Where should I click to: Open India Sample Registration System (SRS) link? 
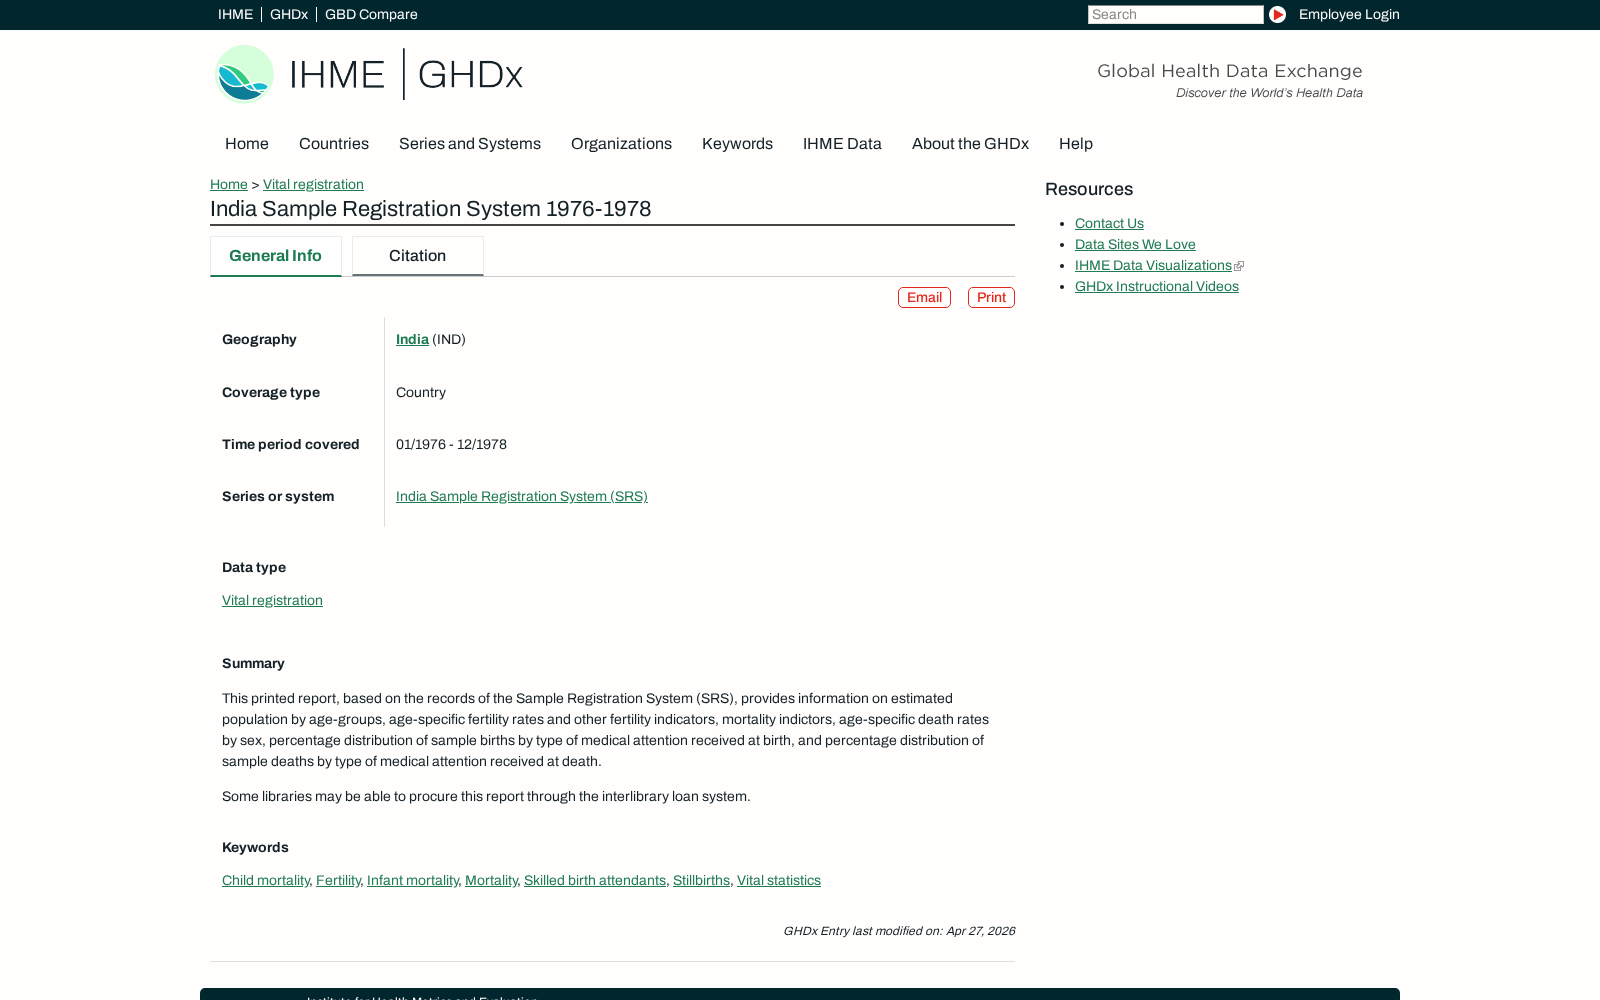coord(522,497)
